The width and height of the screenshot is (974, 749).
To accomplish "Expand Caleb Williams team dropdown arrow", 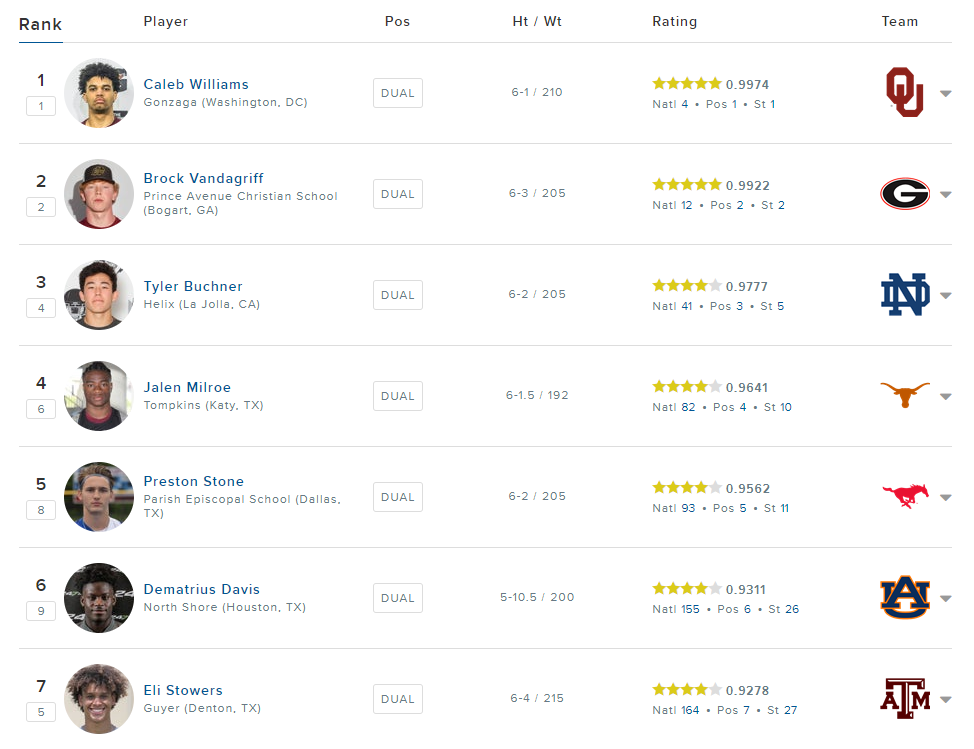I will (945, 94).
